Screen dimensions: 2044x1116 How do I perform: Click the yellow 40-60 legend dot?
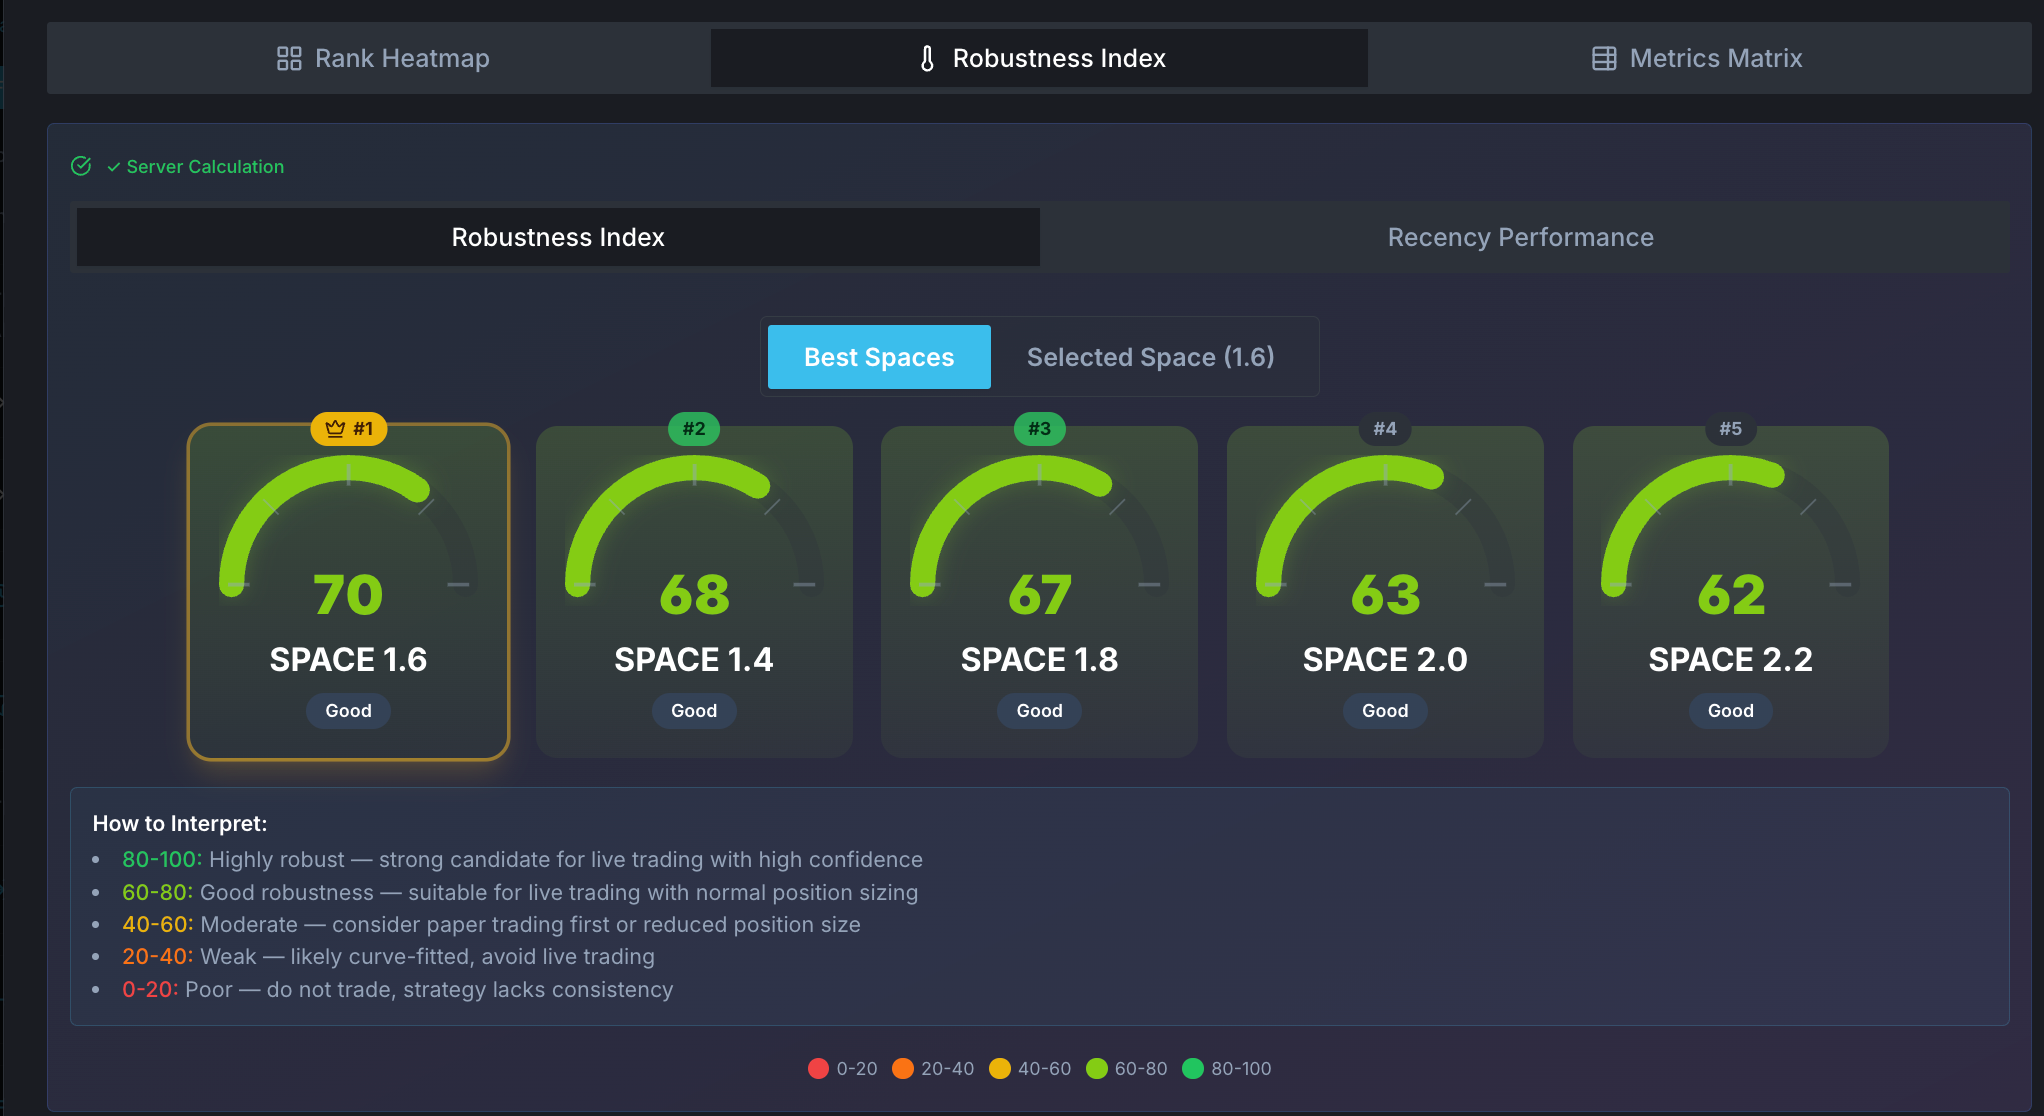999,1068
